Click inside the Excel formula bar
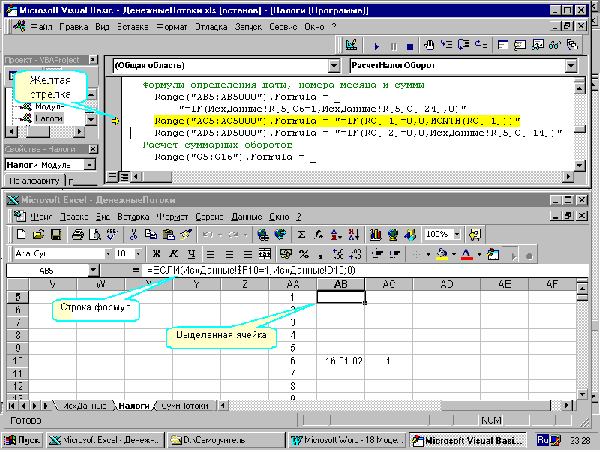 point(366,271)
